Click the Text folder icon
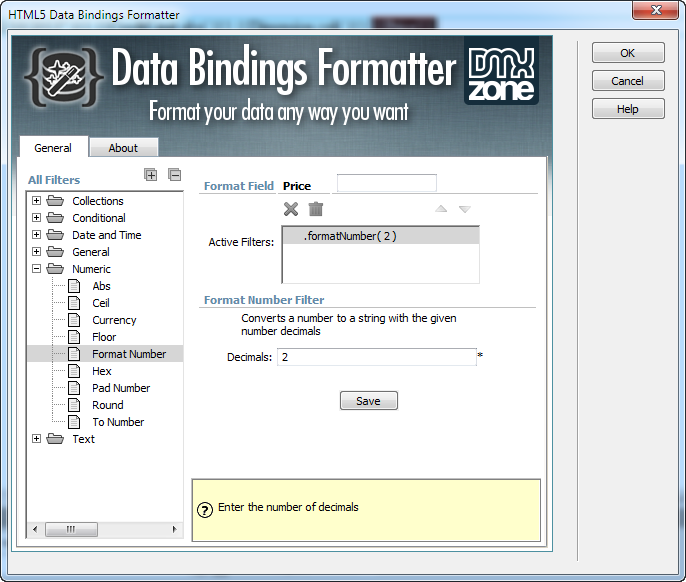Viewport: 686px width, 582px height. pos(55,439)
